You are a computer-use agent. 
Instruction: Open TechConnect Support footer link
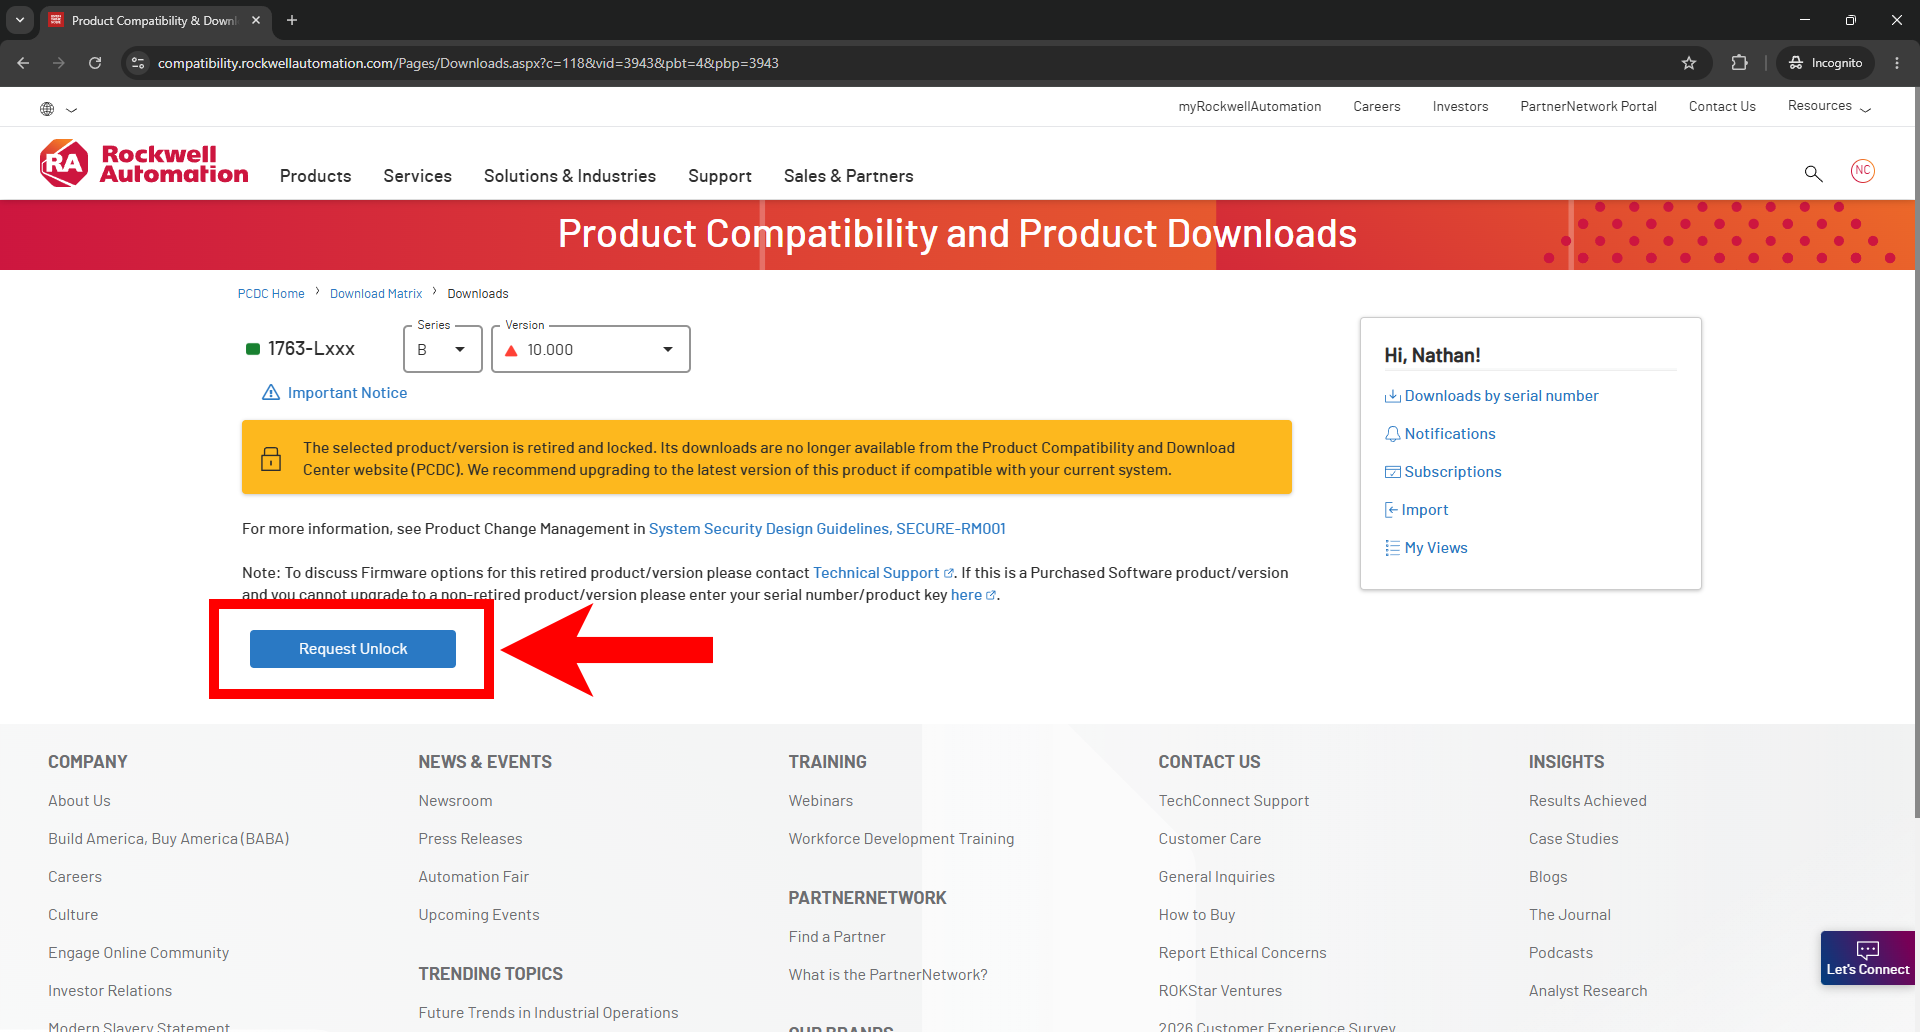click(1233, 801)
